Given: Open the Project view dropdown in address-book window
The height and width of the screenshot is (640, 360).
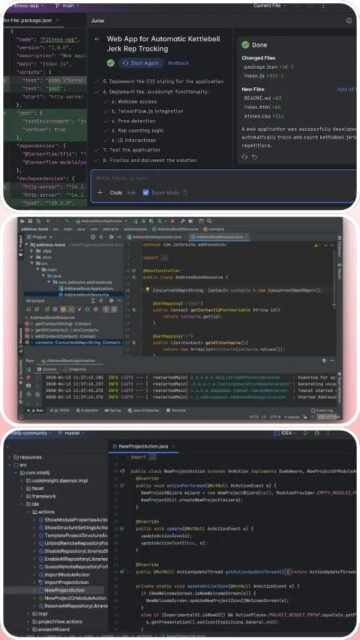Looking at the screenshot, I should tap(40, 237).
